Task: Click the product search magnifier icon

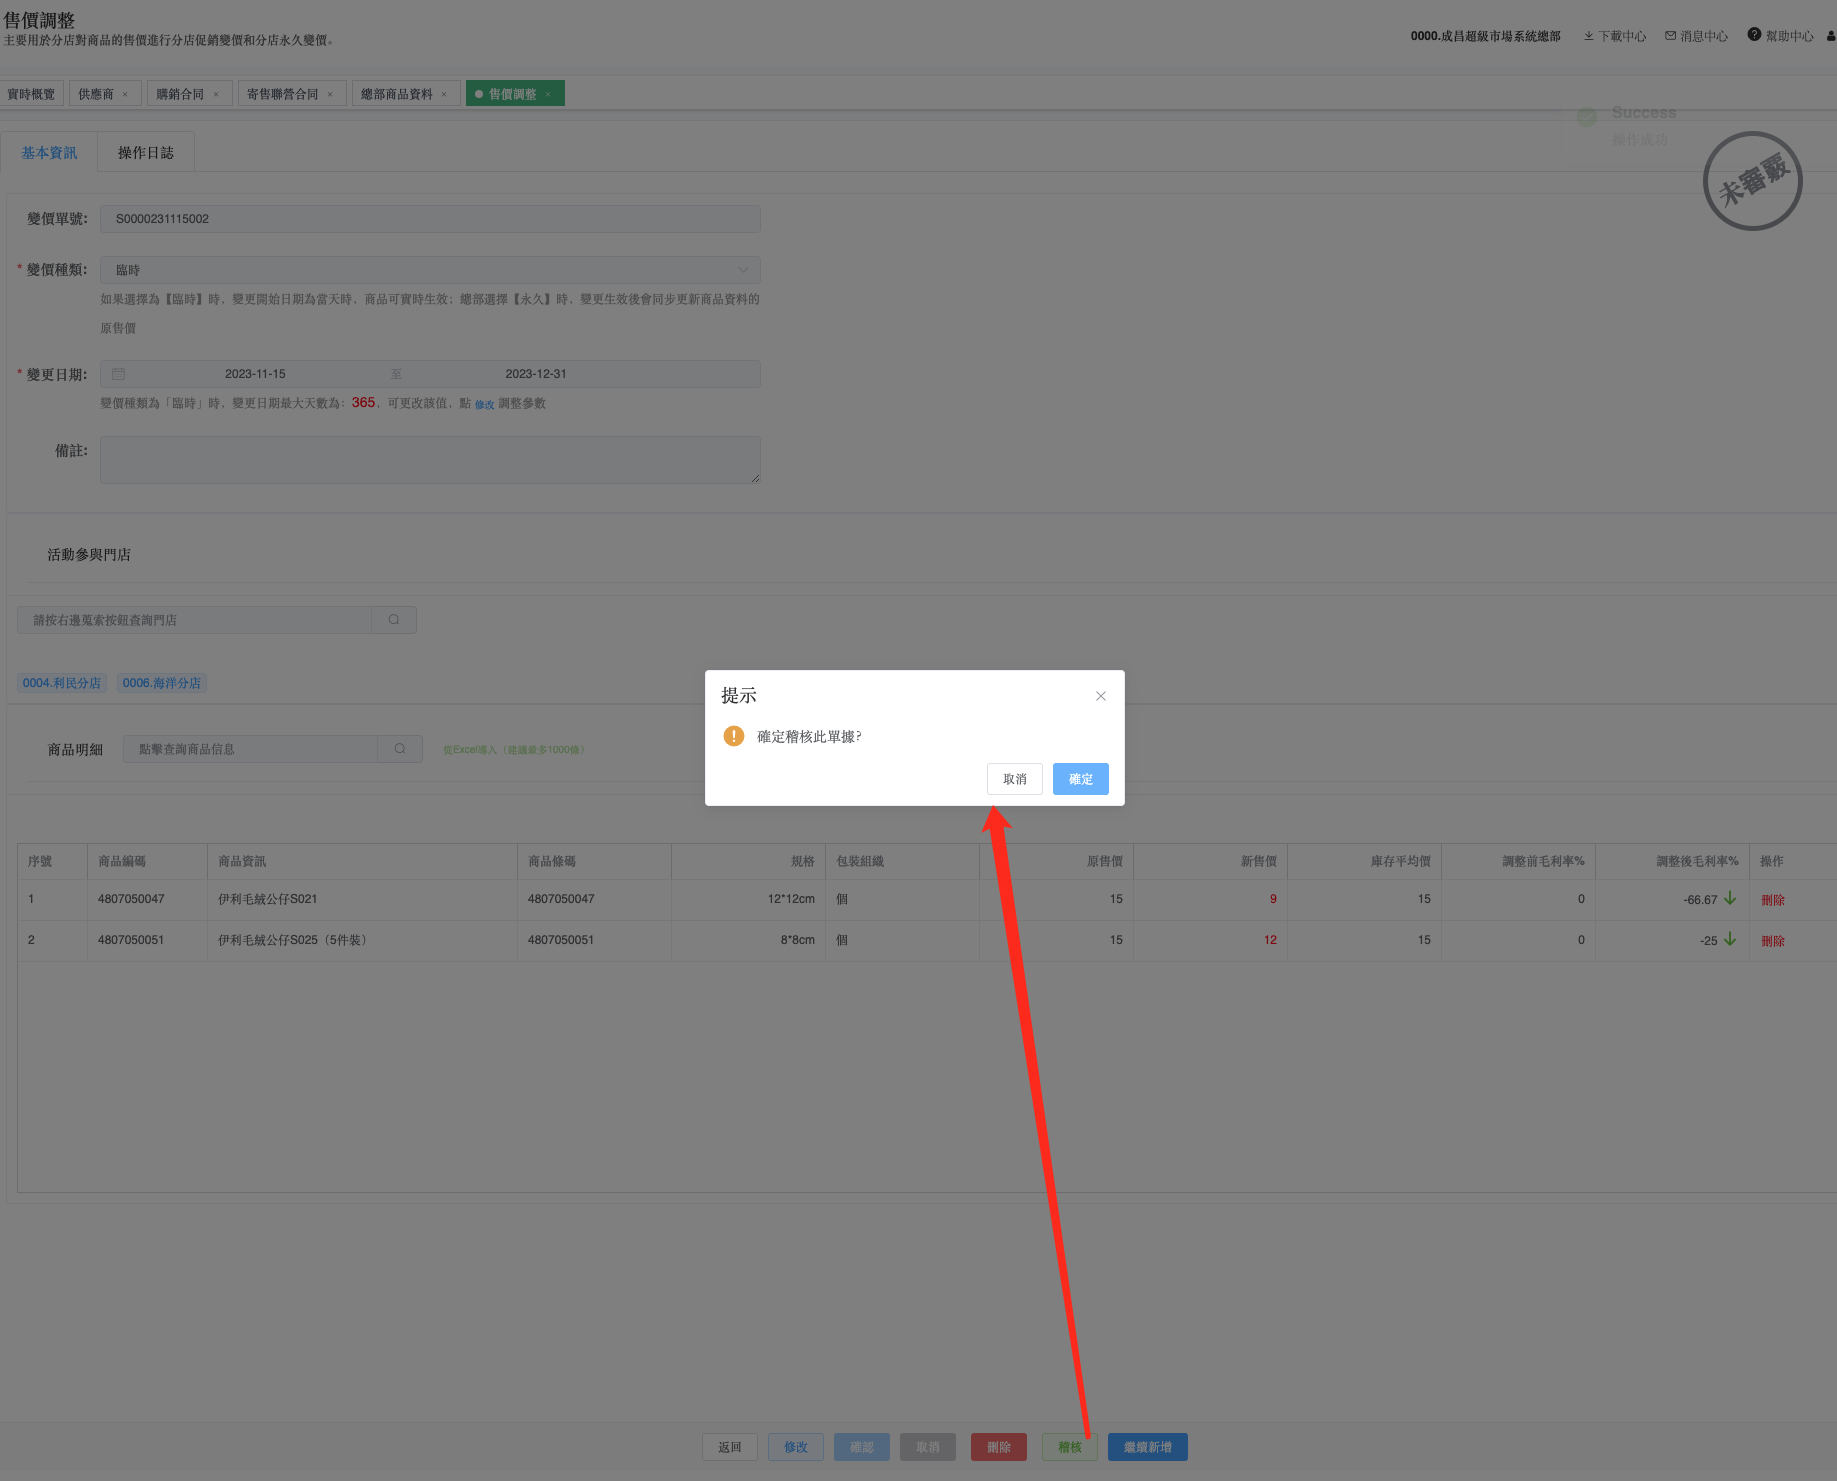Action: (x=400, y=749)
